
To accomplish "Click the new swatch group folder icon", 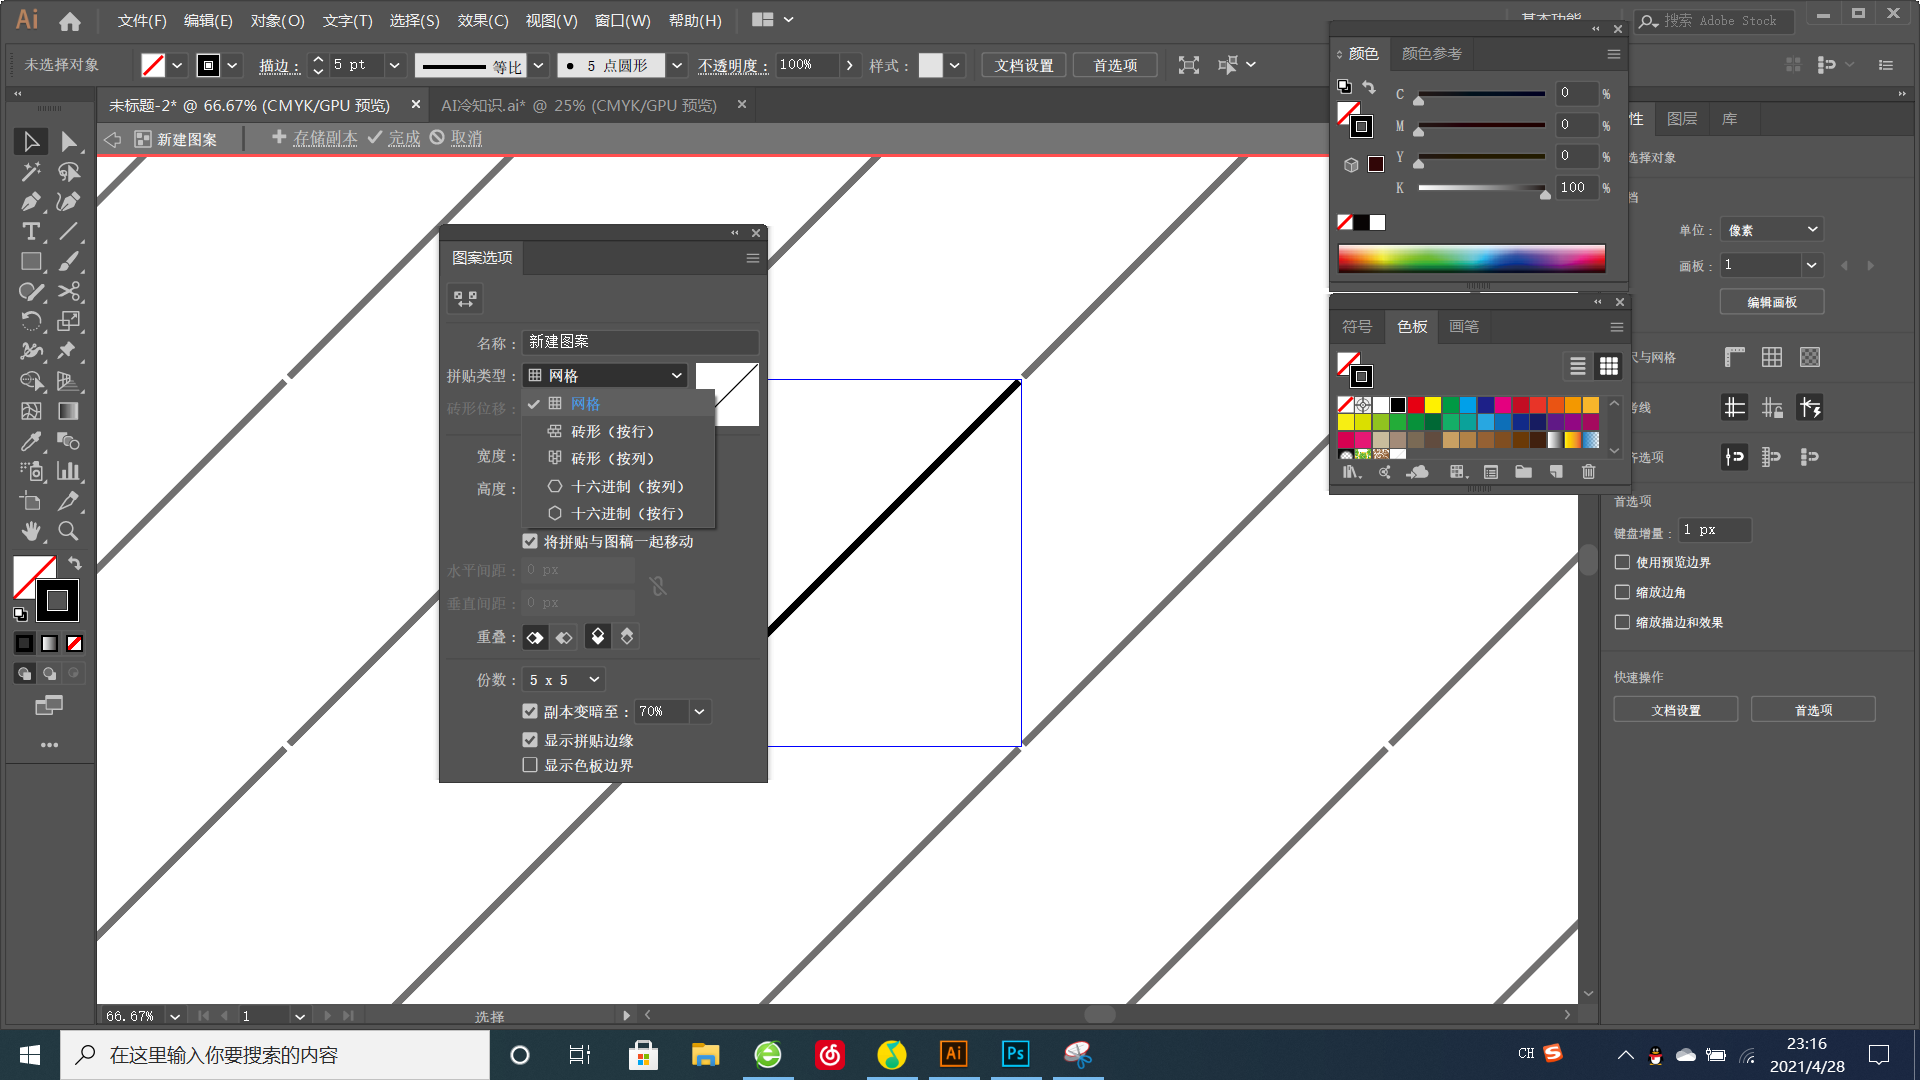I will tap(1523, 472).
